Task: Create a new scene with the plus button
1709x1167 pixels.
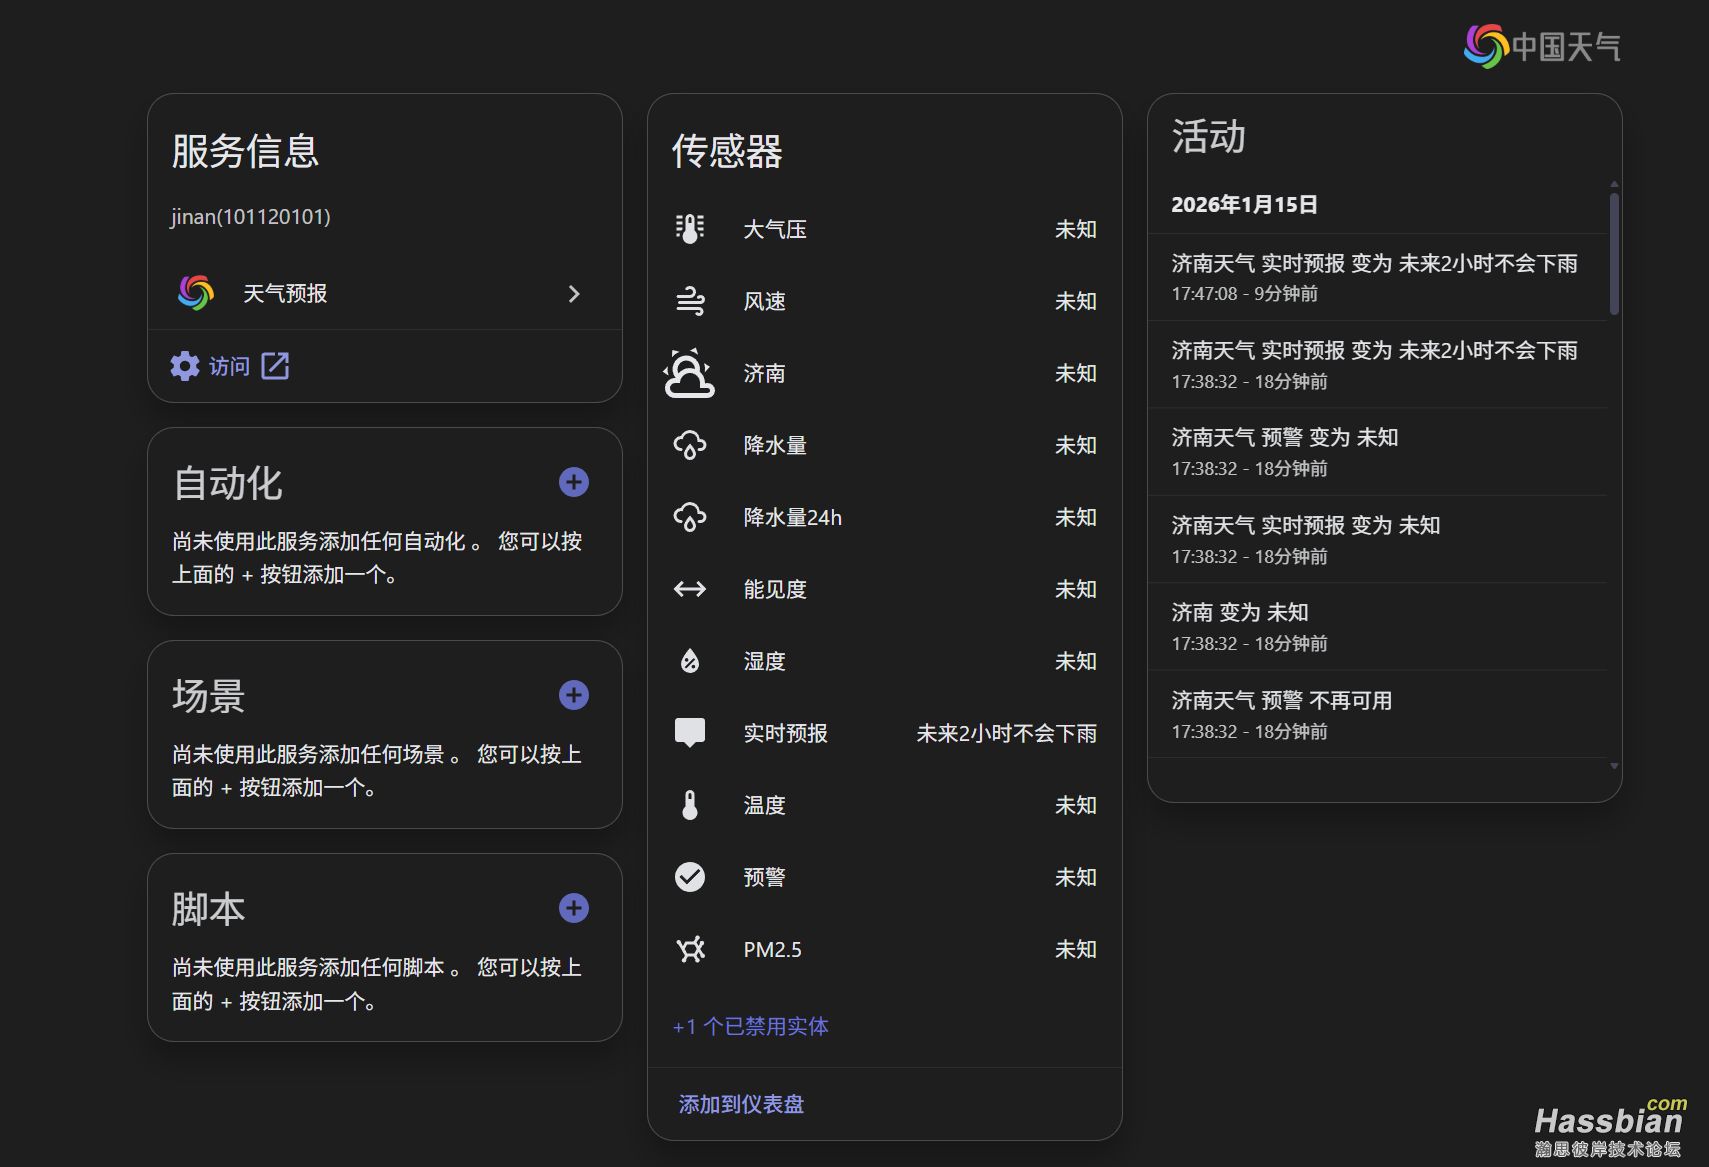Action: click(573, 694)
